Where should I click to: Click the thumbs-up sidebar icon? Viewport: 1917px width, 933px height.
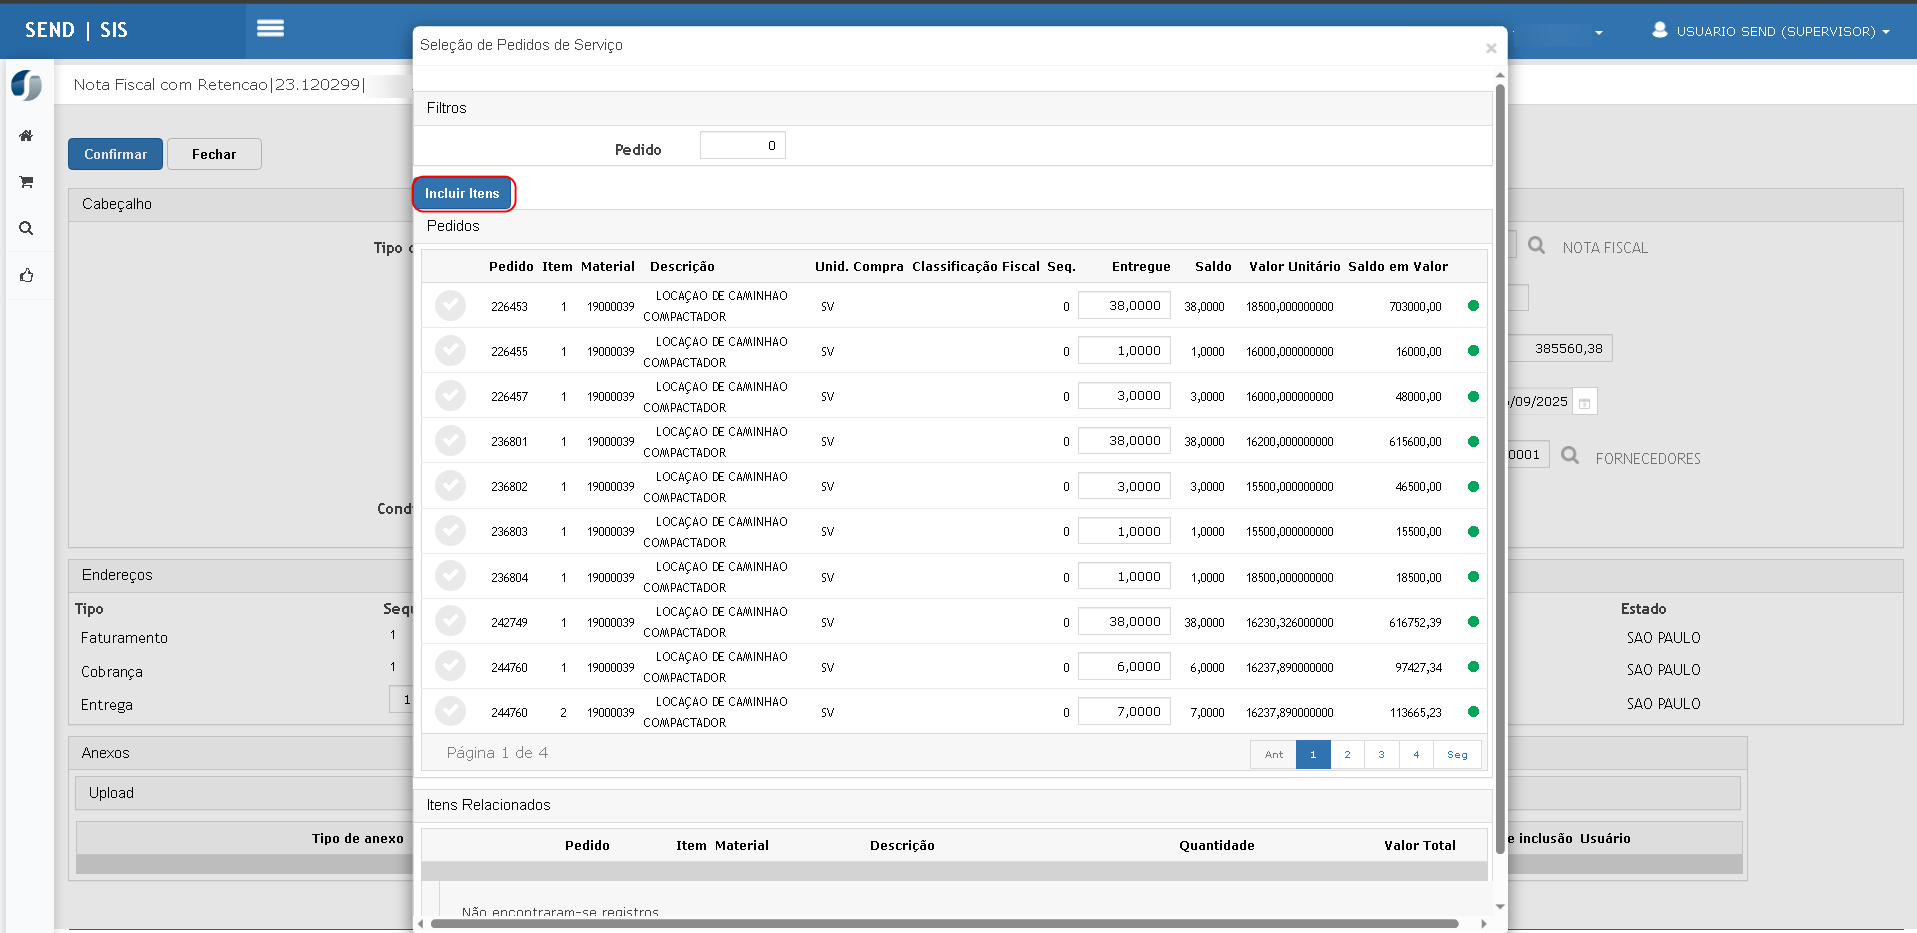(26, 275)
